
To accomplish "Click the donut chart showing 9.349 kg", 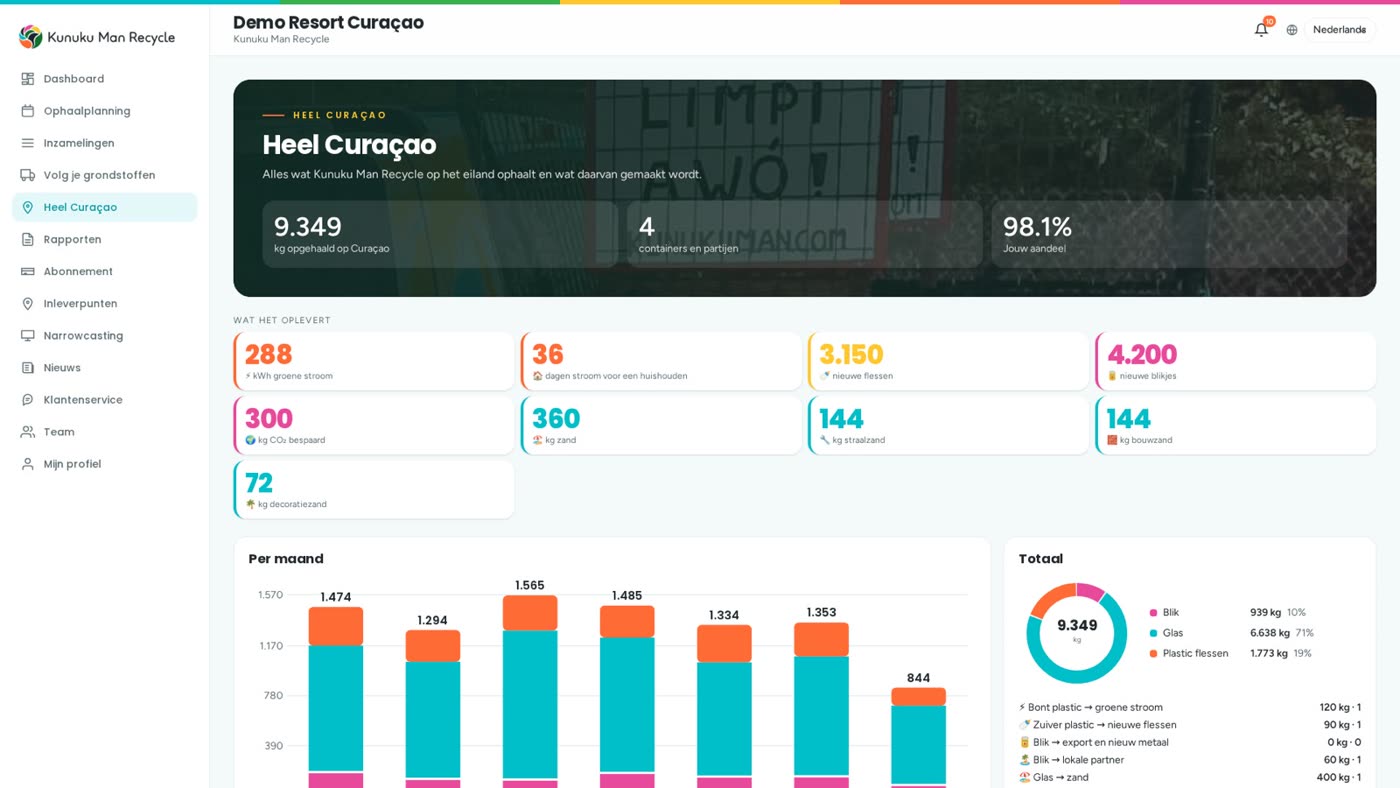I will 1077,632.
